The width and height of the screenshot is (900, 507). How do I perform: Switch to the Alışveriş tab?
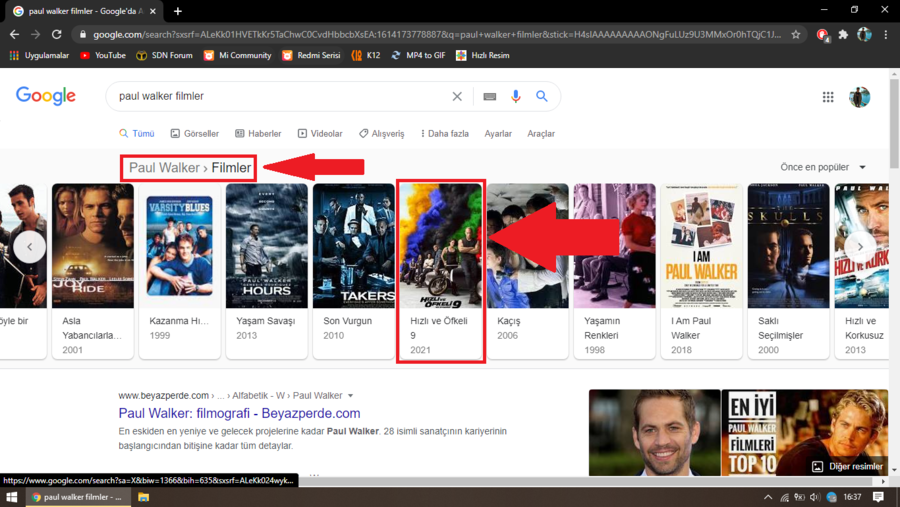pyautogui.click(x=382, y=133)
